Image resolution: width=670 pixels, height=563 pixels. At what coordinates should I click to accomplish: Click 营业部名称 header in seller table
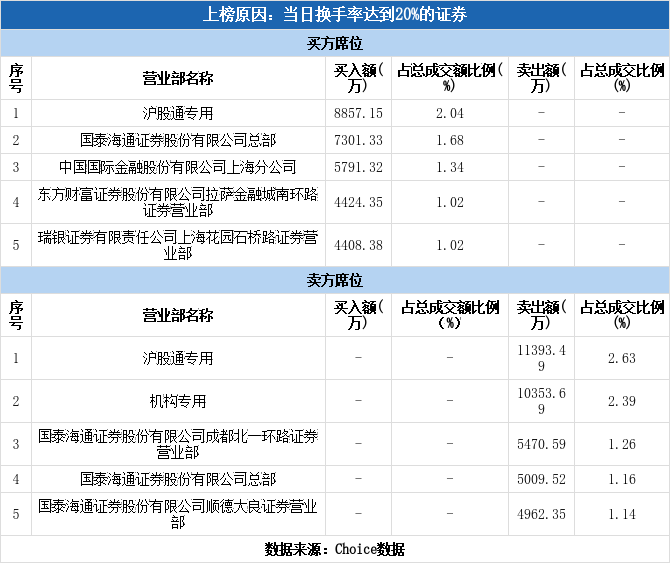tap(178, 315)
